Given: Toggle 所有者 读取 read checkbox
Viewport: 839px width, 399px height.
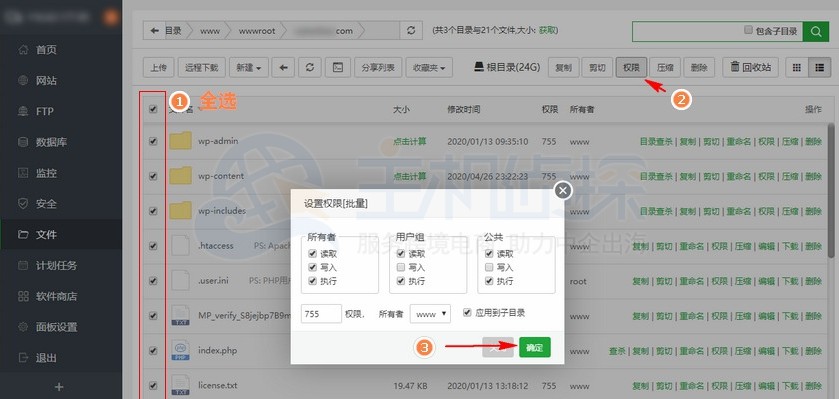Looking at the screenshot, I should (312, 254).
